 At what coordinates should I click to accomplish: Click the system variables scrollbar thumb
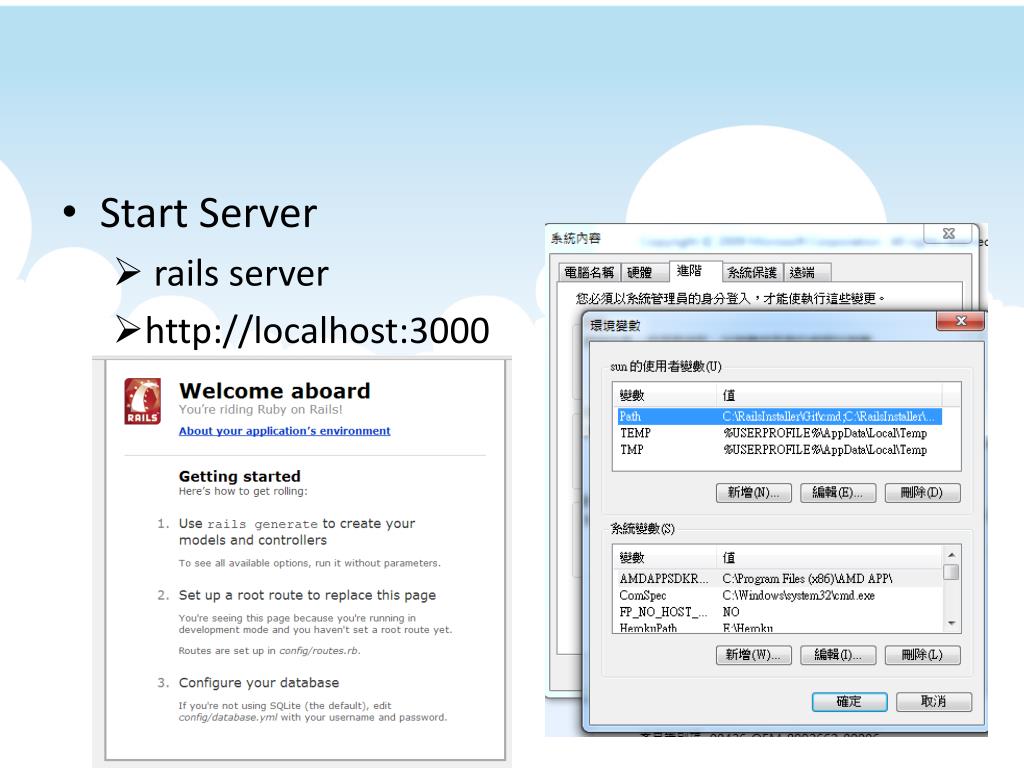click(952, 572)
